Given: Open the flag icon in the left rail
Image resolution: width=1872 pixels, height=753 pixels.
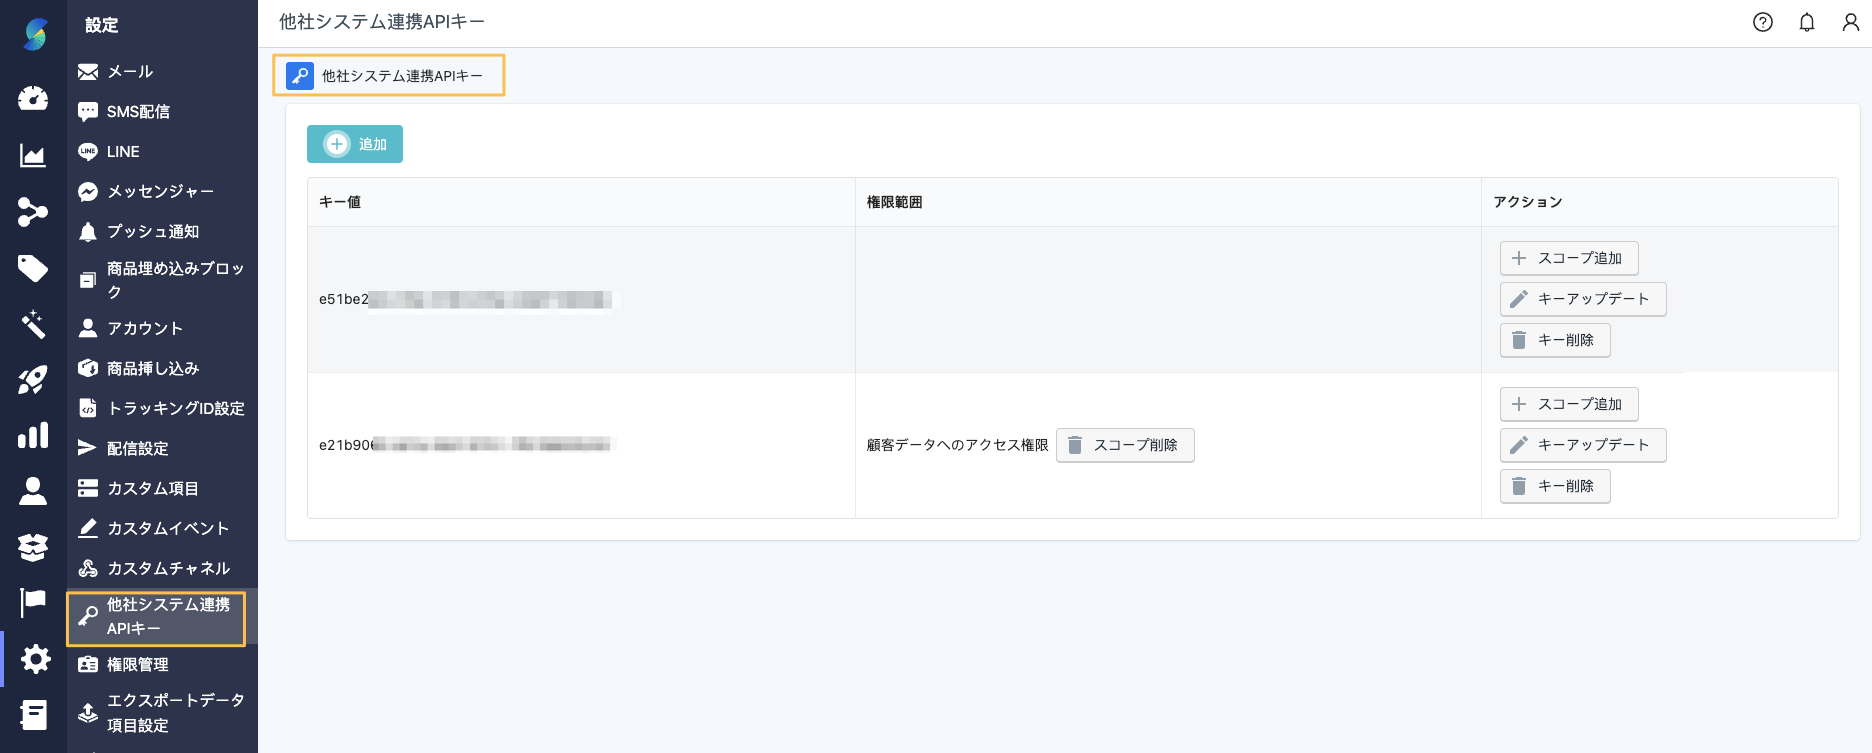Looking at the screenshot, I should 33,603.
